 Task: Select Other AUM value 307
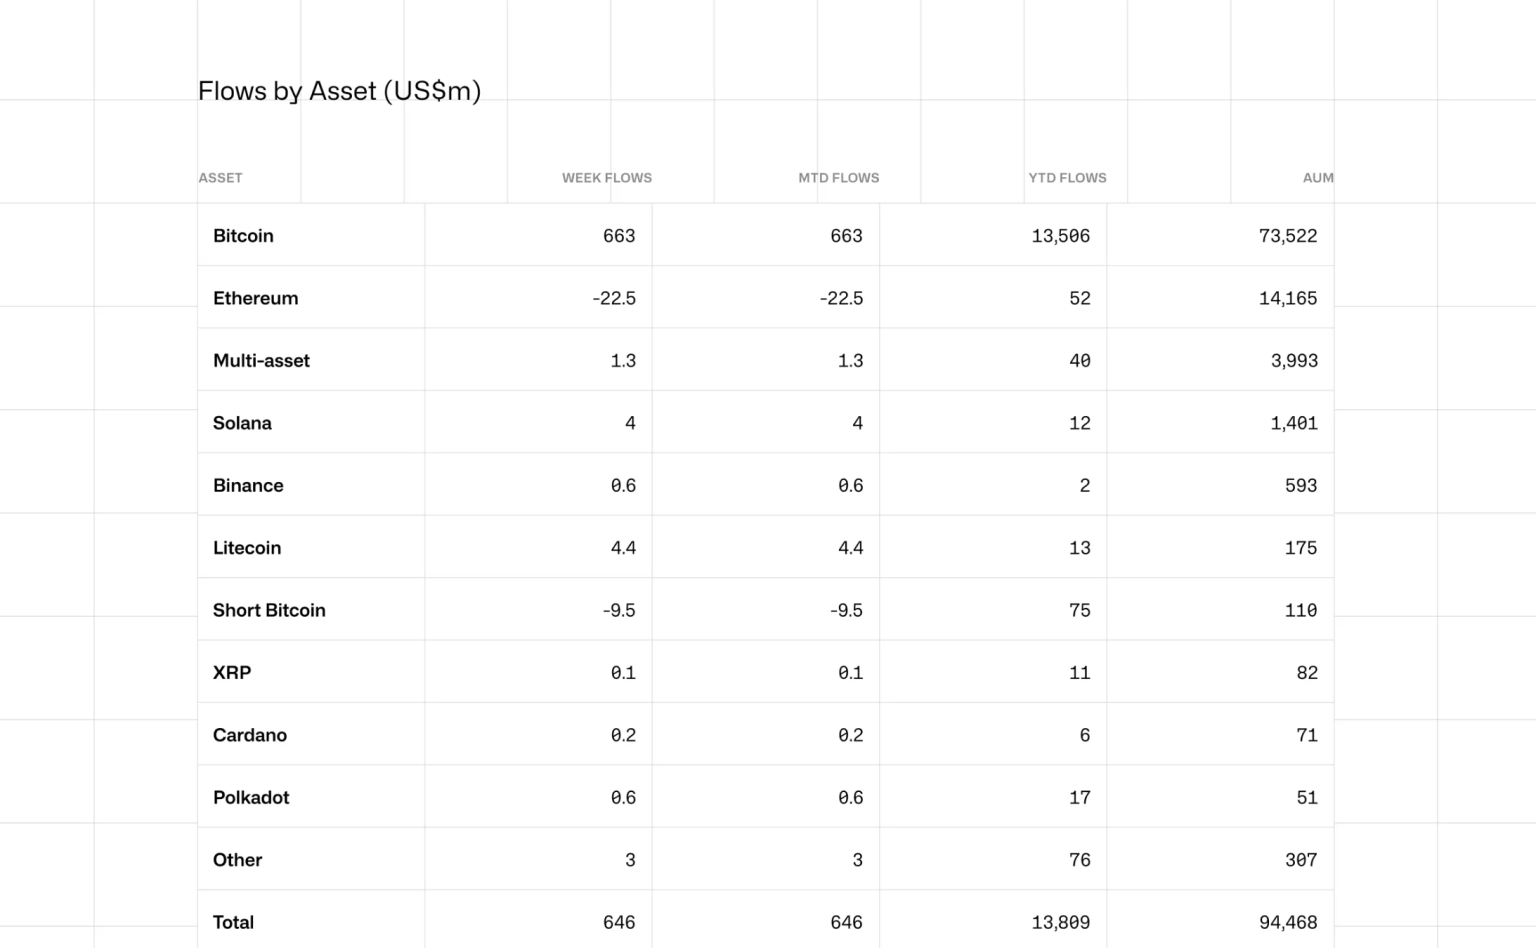pos(1301,860)
